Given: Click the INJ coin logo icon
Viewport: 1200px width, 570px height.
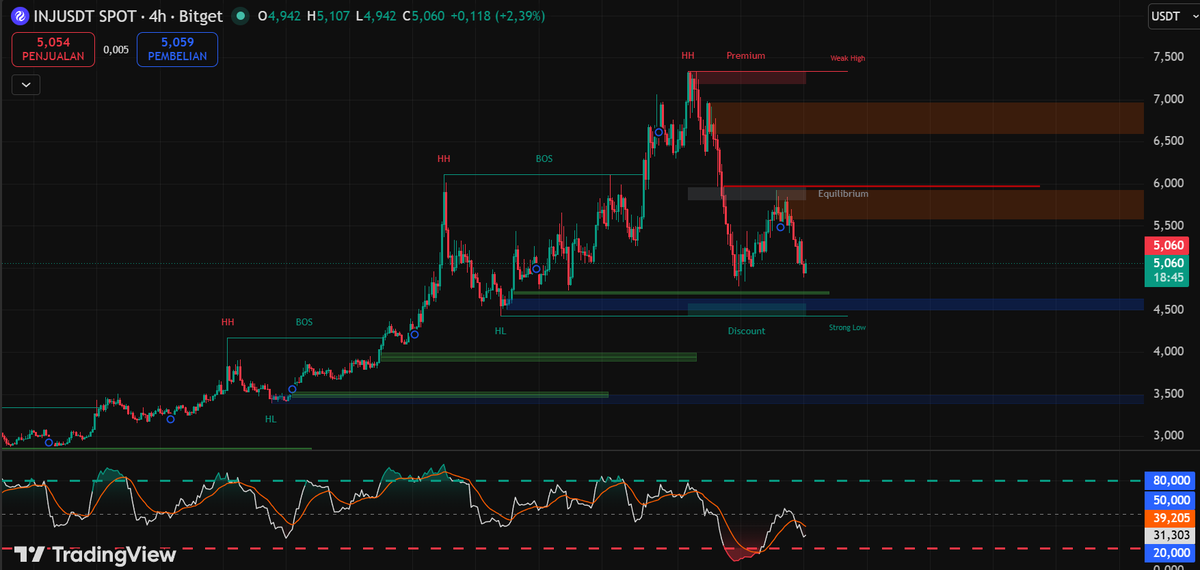Looking at the screenshot, I should coord(18,16).
